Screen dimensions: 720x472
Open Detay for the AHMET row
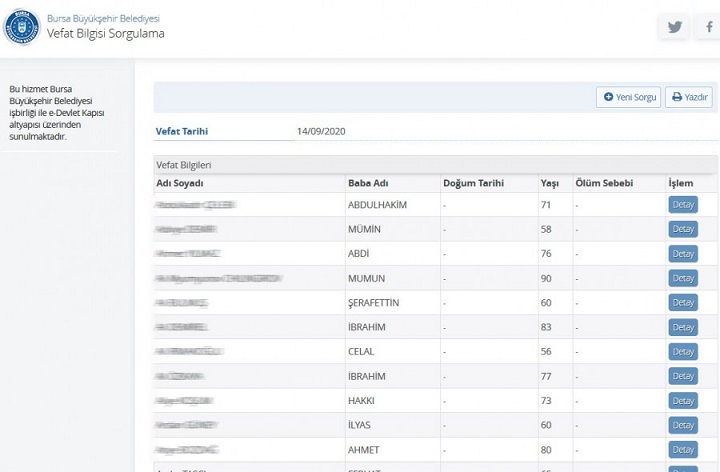click(x=683, y=450)
